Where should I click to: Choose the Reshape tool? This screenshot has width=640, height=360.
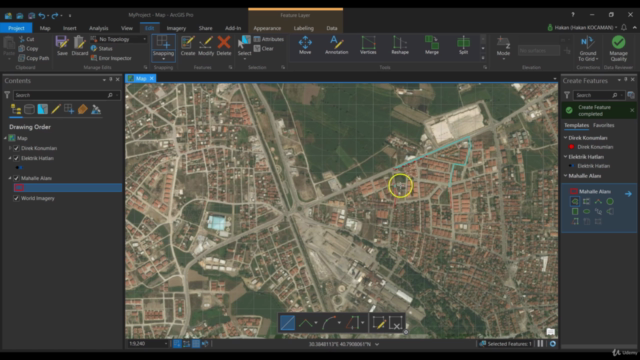[x=400, y=45]
